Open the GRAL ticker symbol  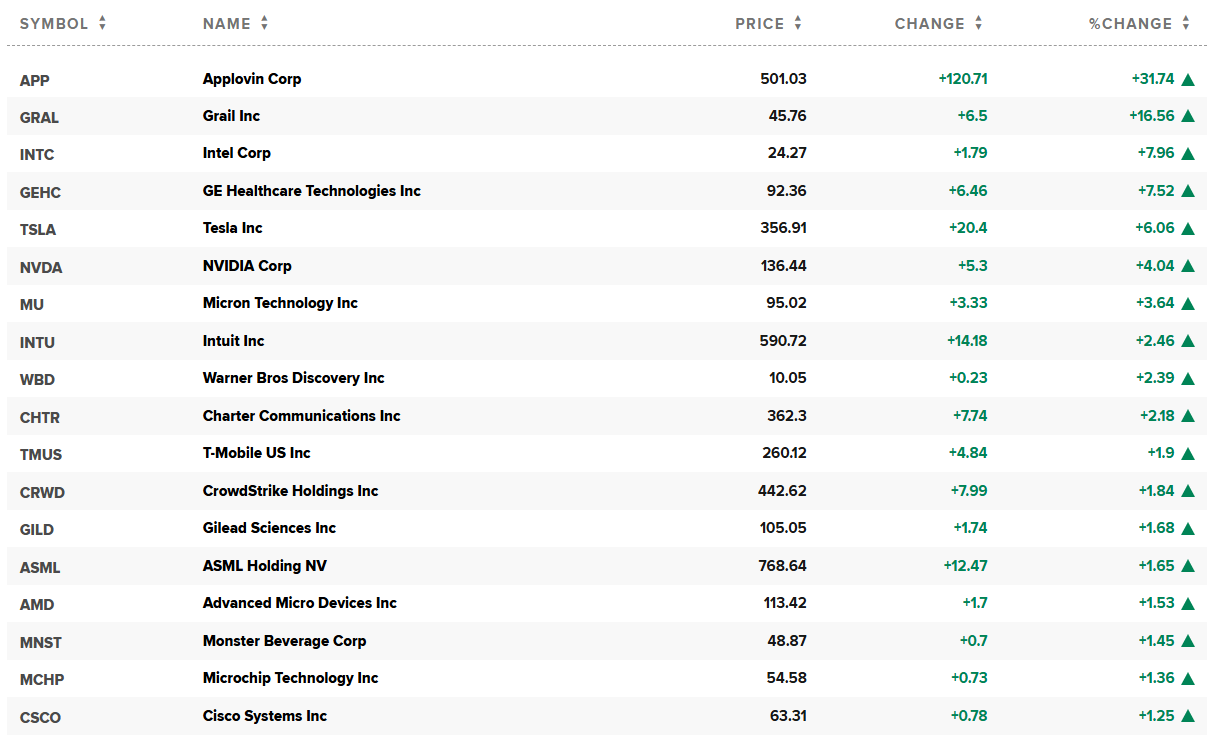[39, 117]
